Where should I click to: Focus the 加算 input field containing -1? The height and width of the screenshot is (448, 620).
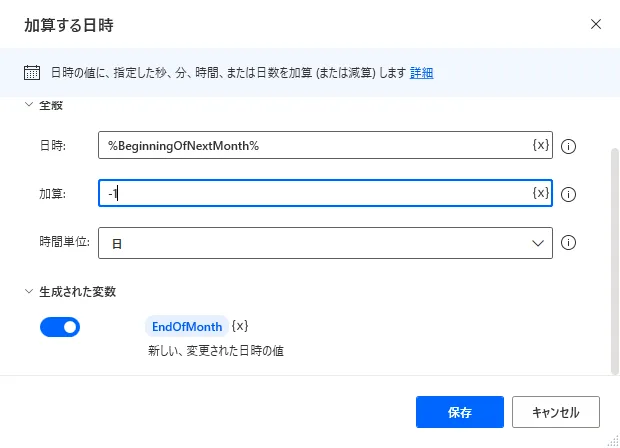click(315, 193)
